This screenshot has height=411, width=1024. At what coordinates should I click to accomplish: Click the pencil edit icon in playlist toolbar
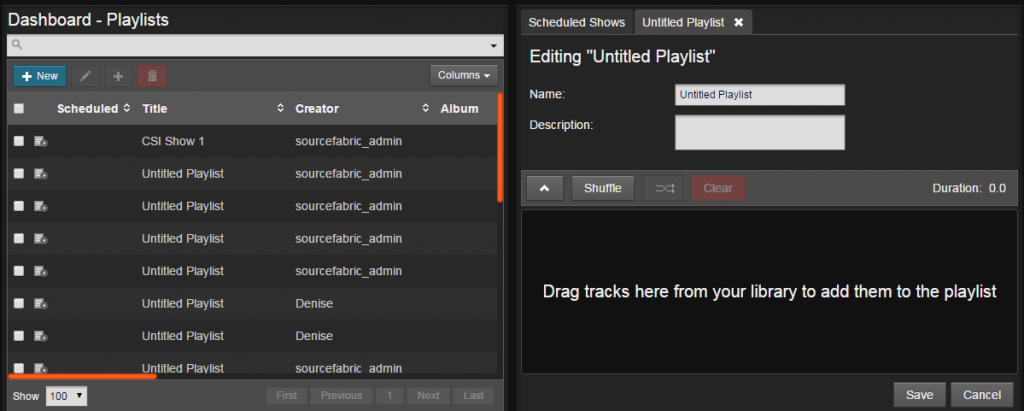click(86, 76)
